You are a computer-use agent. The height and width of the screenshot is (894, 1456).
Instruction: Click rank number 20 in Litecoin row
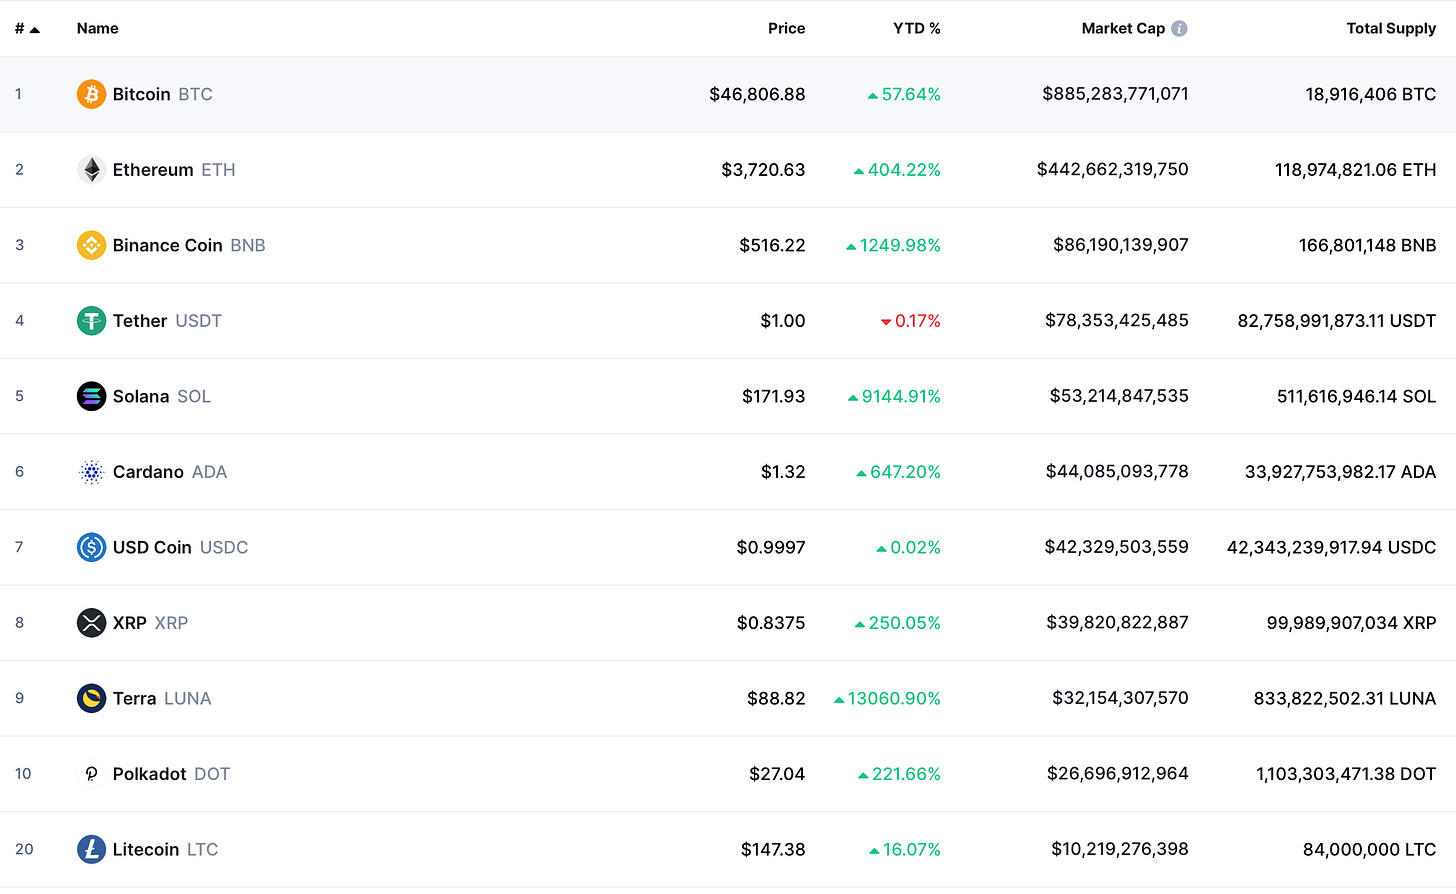coord(24,849)
